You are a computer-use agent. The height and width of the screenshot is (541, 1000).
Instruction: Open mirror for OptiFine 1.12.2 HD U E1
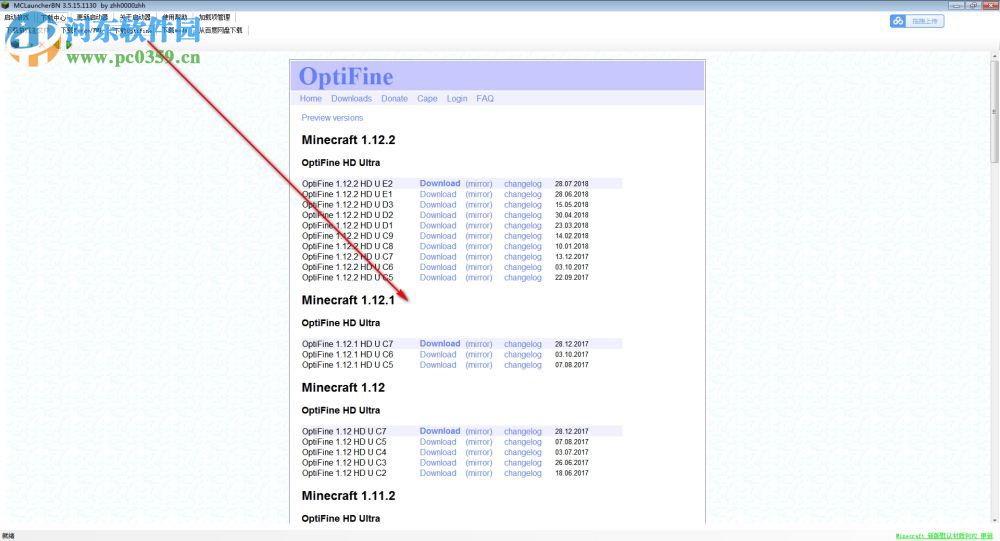[479, 194]
